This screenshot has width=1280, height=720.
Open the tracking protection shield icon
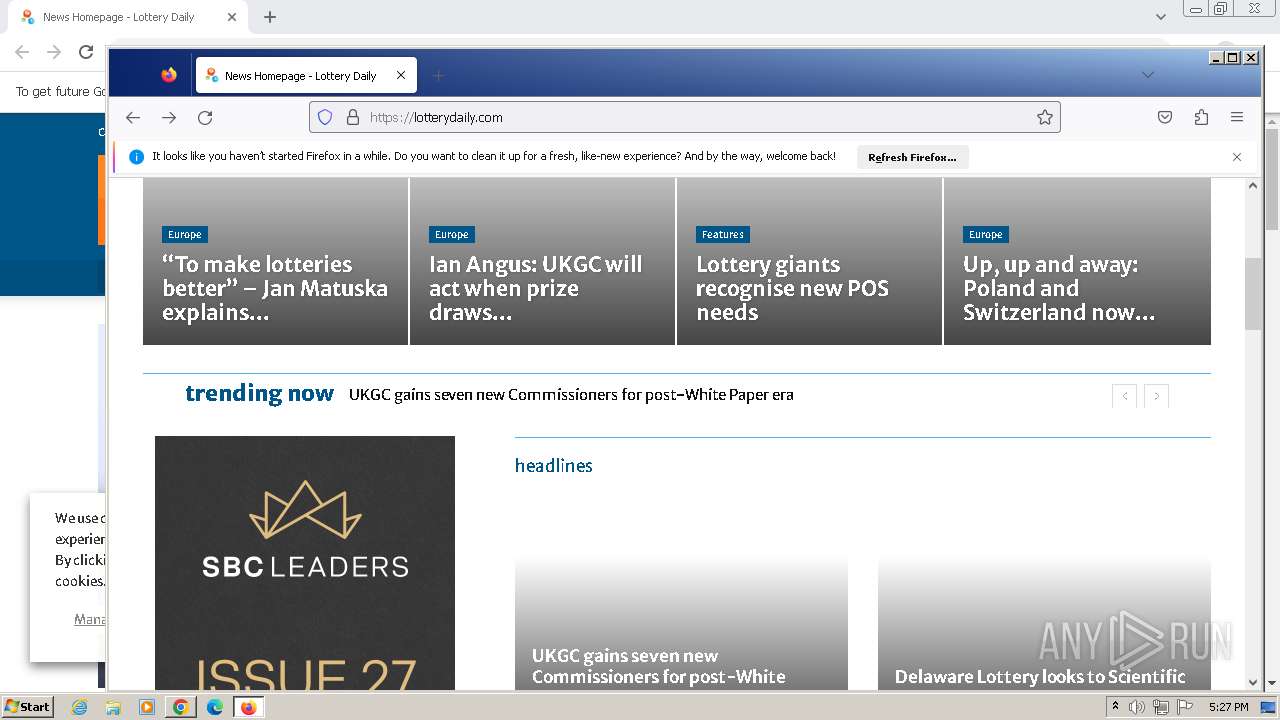(325, 117)
